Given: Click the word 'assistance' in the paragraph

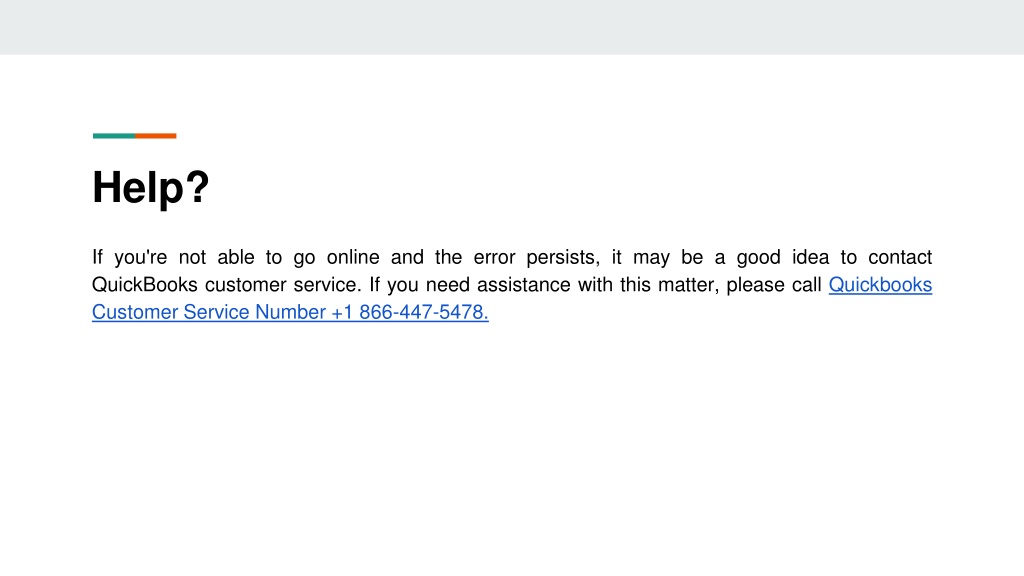Looking at the screenshot, I should click(x=523, y=285).
